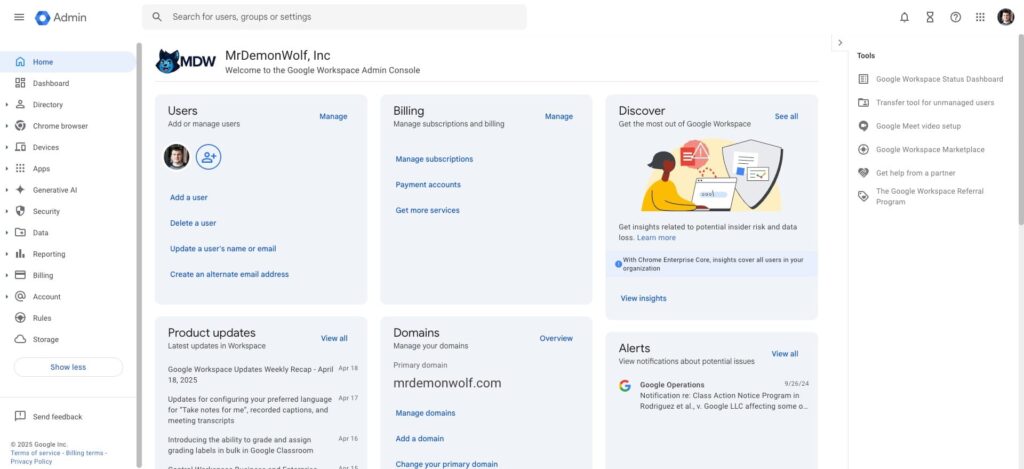Expand the Account menu arrow
The width and height of the screenshot is (1024, 469).
click(x=7, y=297)
